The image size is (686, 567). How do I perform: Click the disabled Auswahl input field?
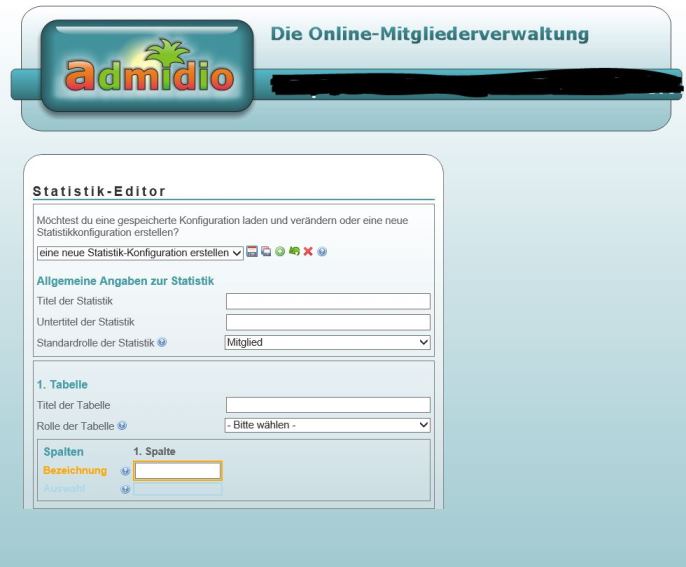tap(178, 489)
